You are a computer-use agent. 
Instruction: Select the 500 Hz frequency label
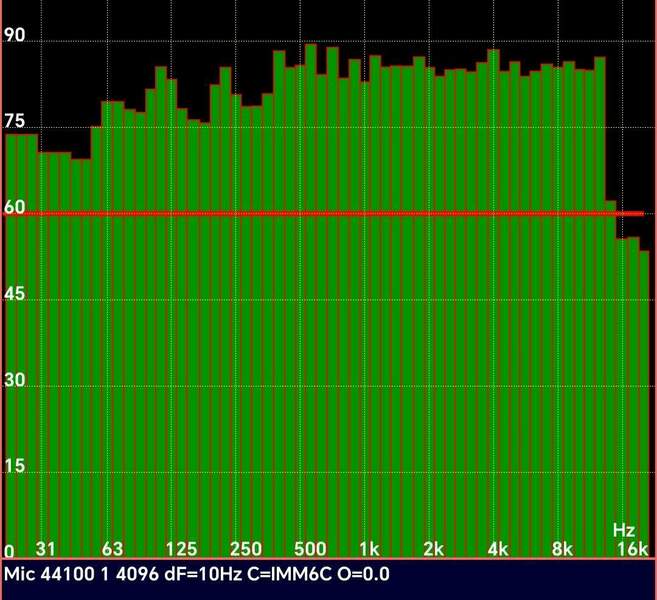[x=310, y=549]
